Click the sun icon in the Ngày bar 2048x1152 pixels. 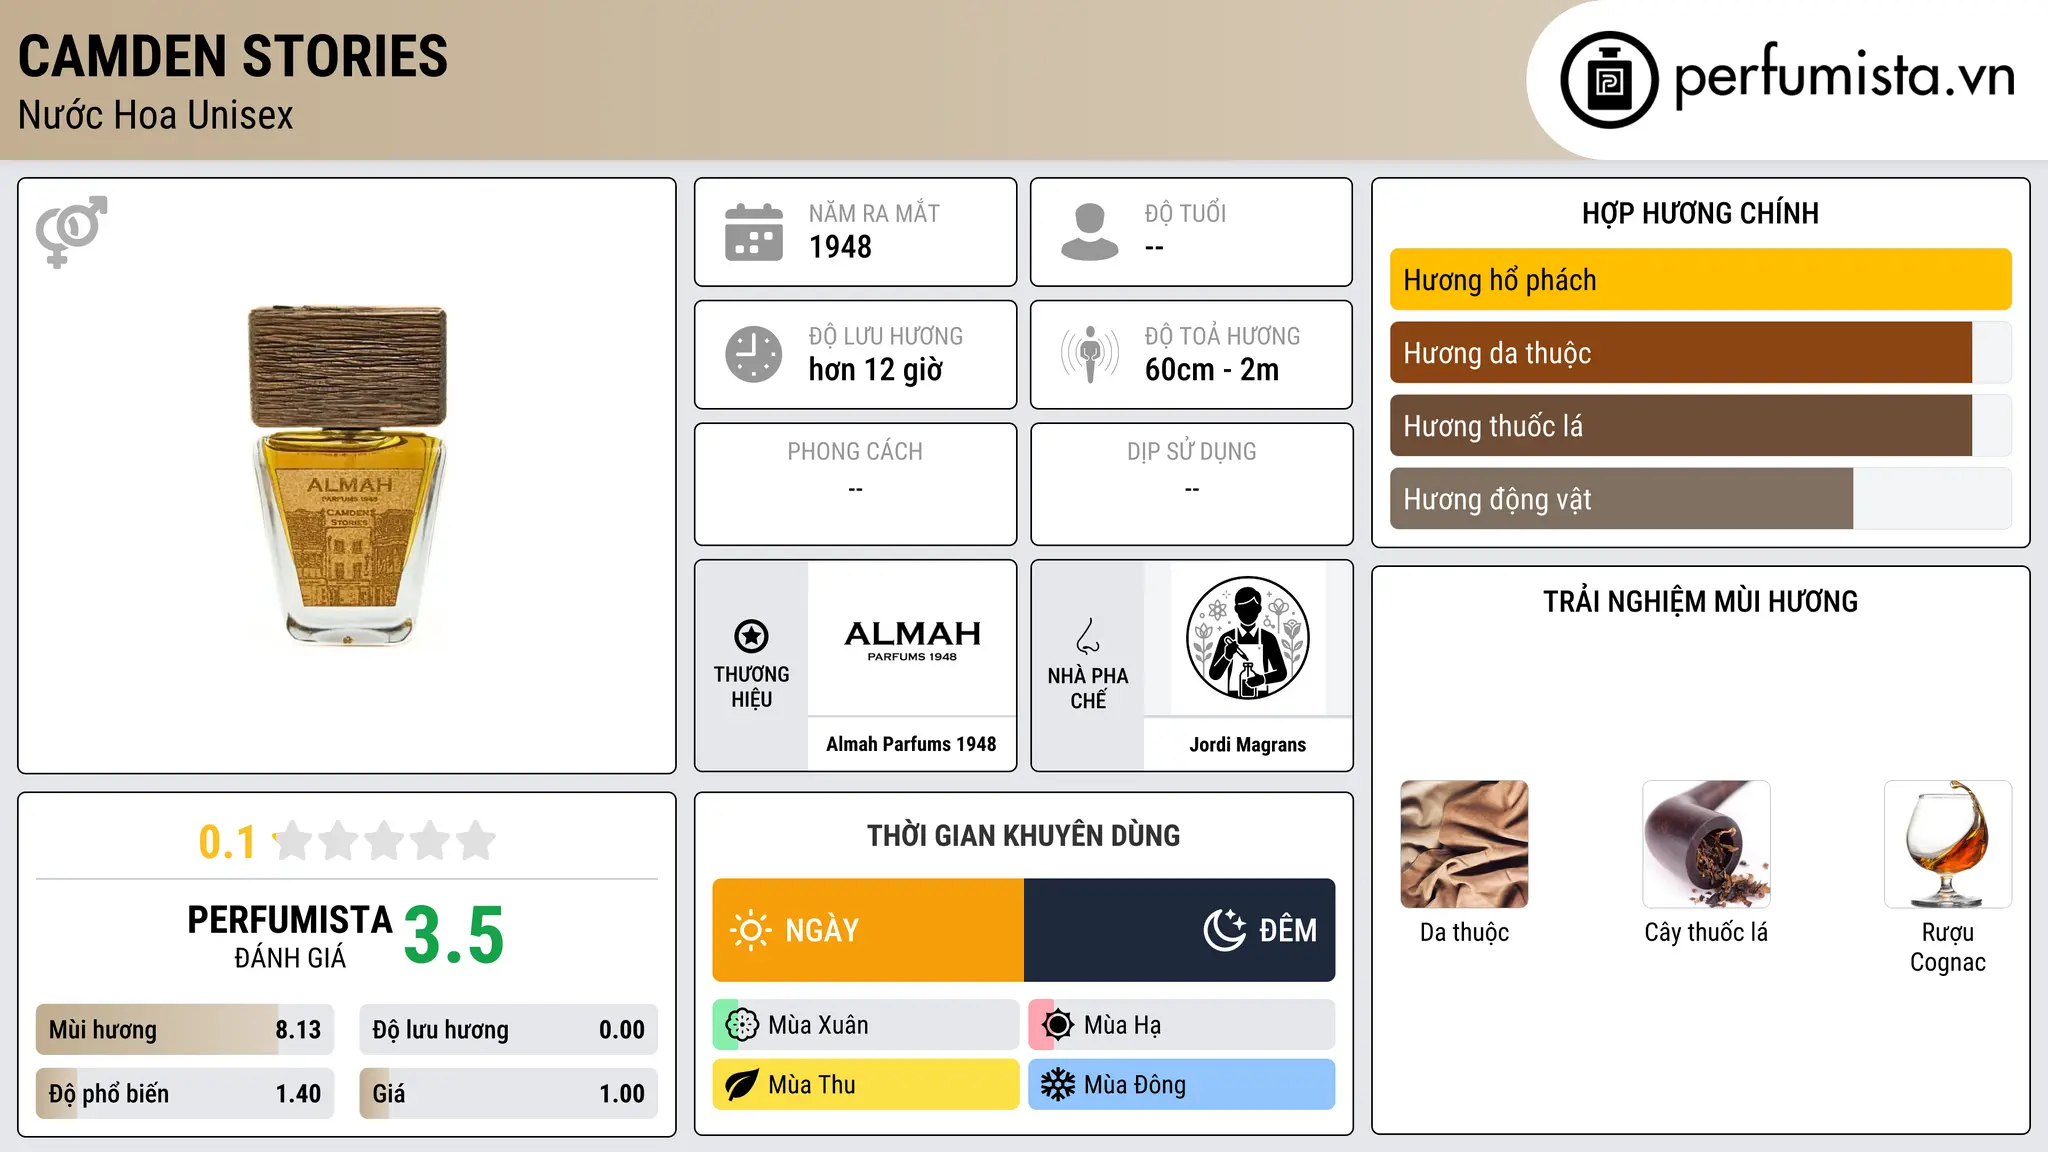[750, 930]
